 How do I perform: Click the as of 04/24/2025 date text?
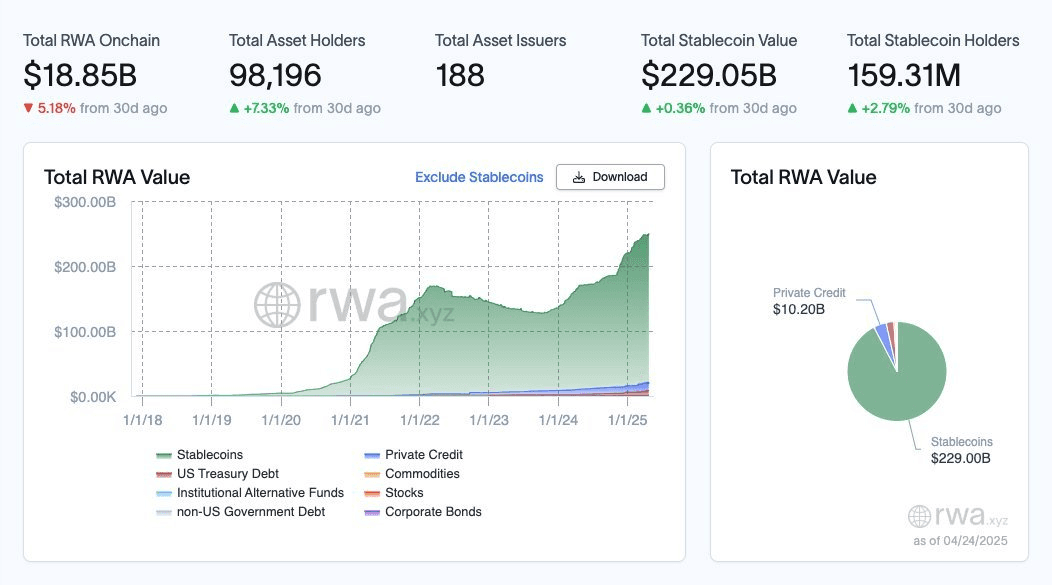tap(960, 541)
